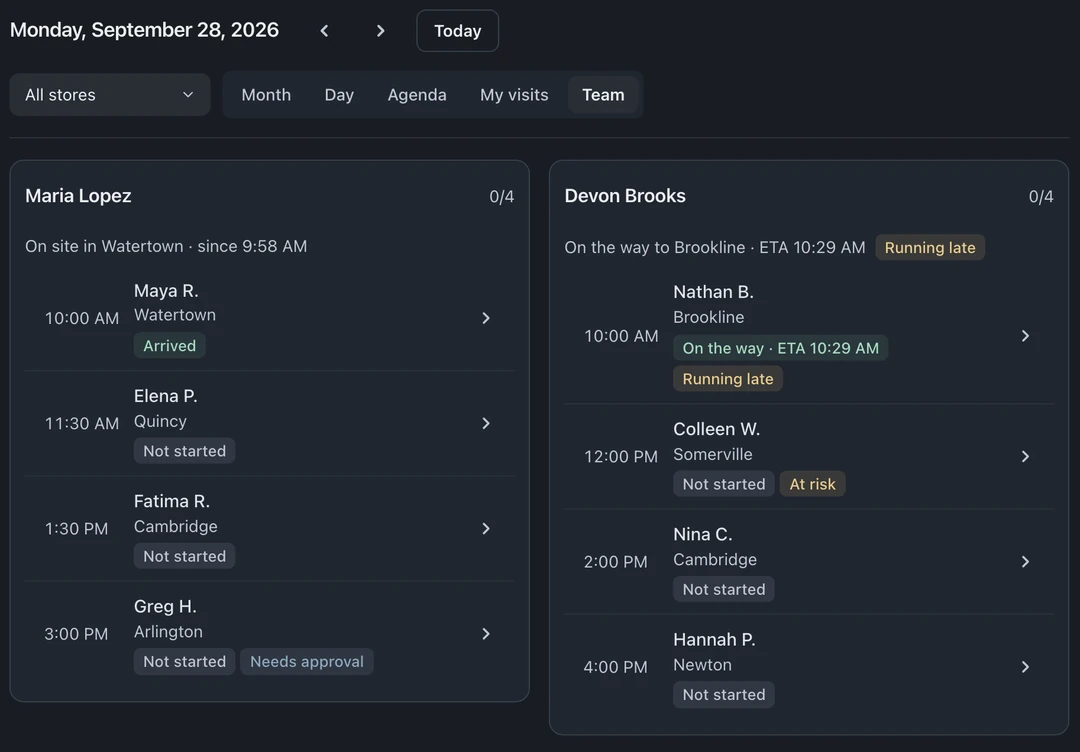Viewport: 1080px width, 752px height.
Task: Open Hannah P. visit chevron
Action: [1025, 667]
